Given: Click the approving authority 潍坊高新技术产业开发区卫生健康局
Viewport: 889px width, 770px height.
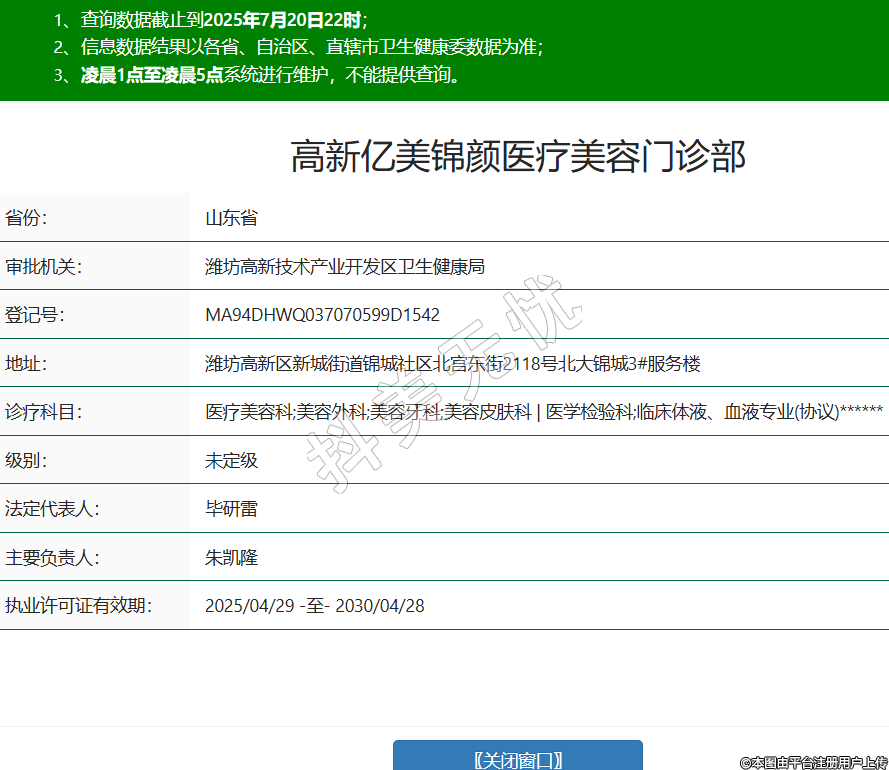Looking at the screenshot, I should pos(345,266).
